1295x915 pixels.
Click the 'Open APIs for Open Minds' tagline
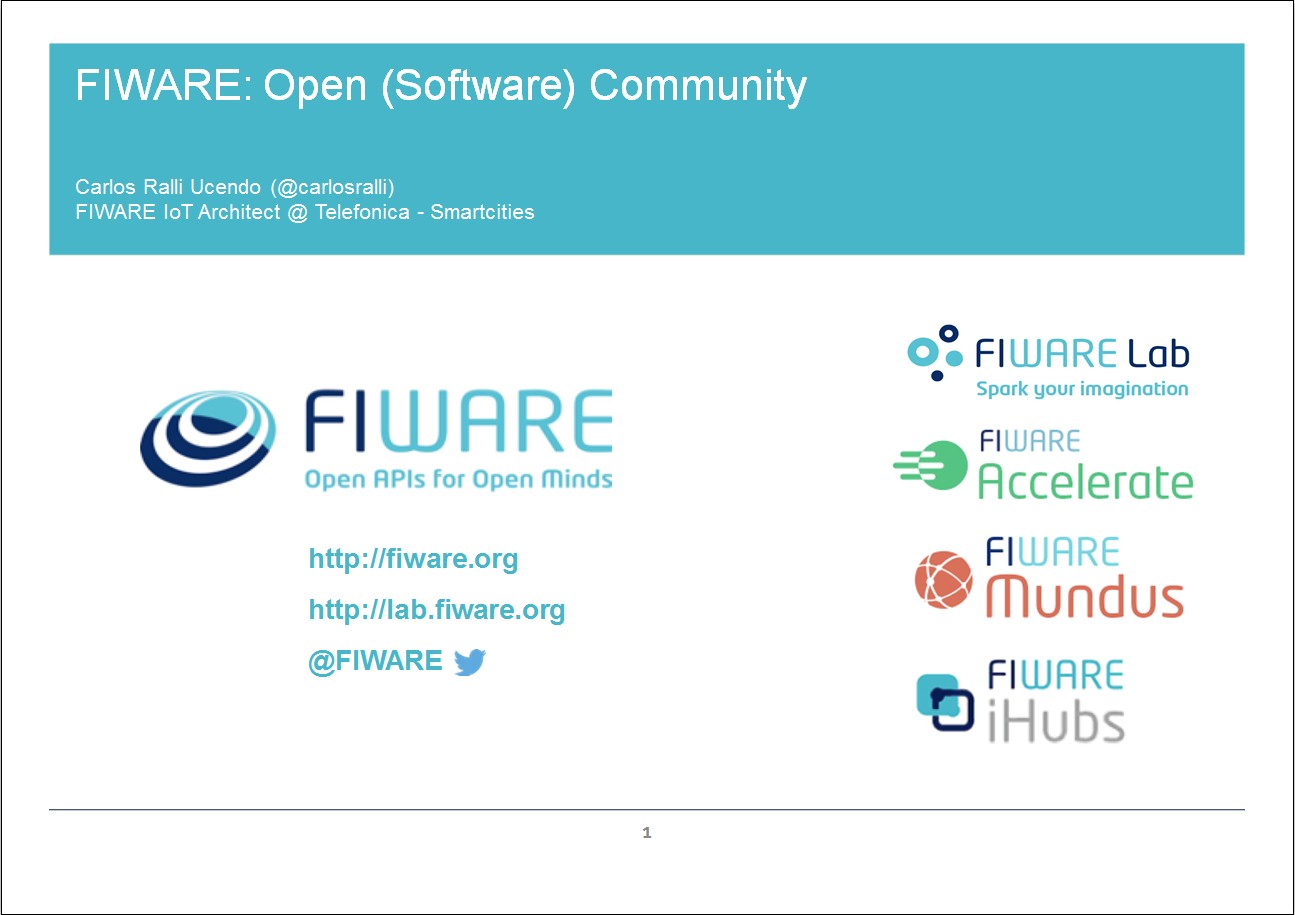(458, 479)
